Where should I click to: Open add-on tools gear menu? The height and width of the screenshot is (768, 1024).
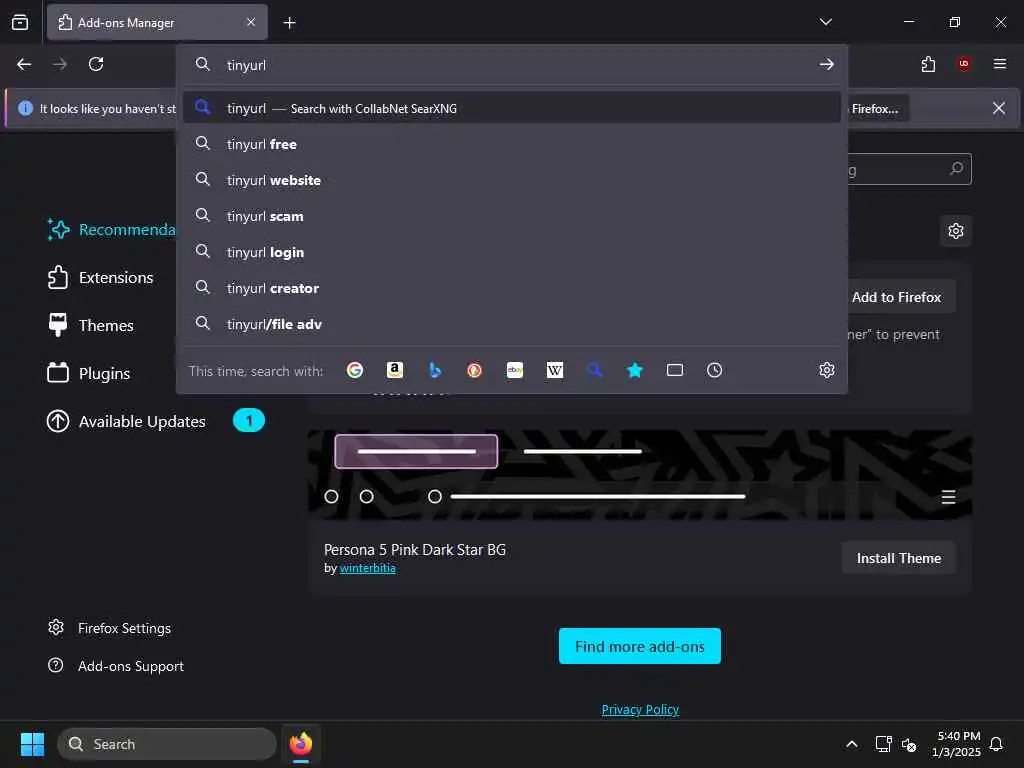(956, 231)
